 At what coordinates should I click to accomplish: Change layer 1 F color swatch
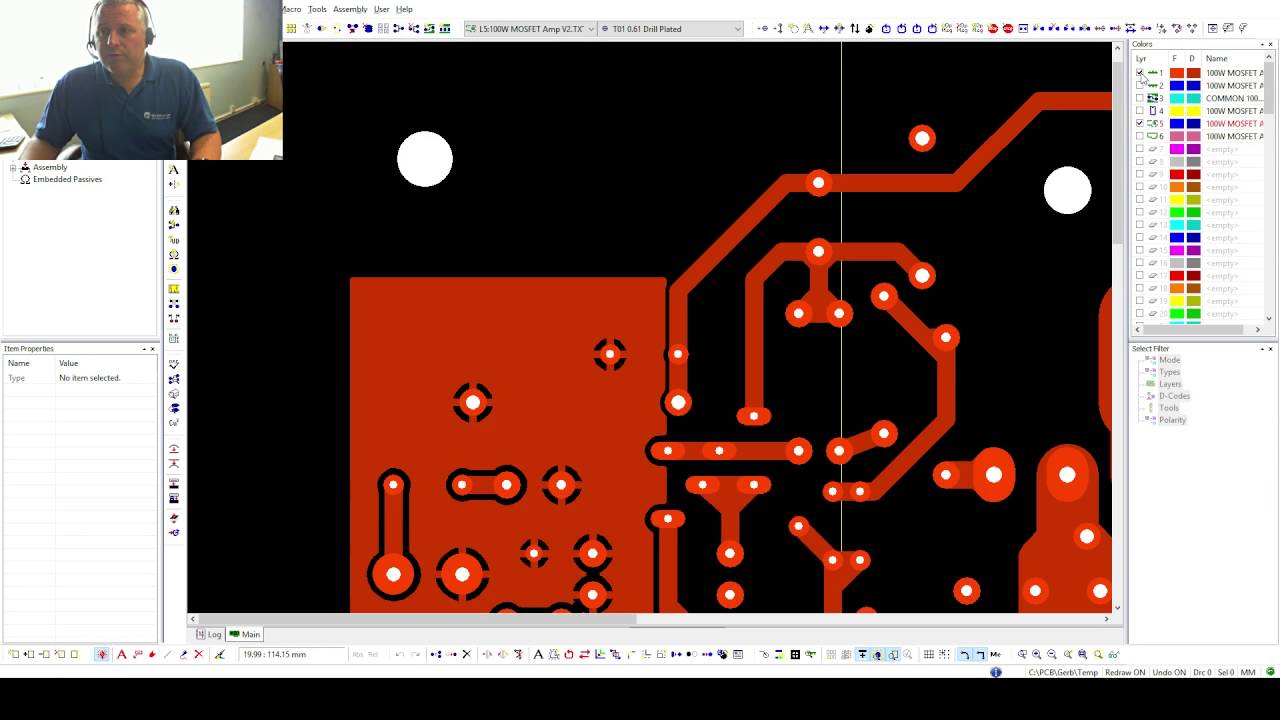[x=1176, y=73]
